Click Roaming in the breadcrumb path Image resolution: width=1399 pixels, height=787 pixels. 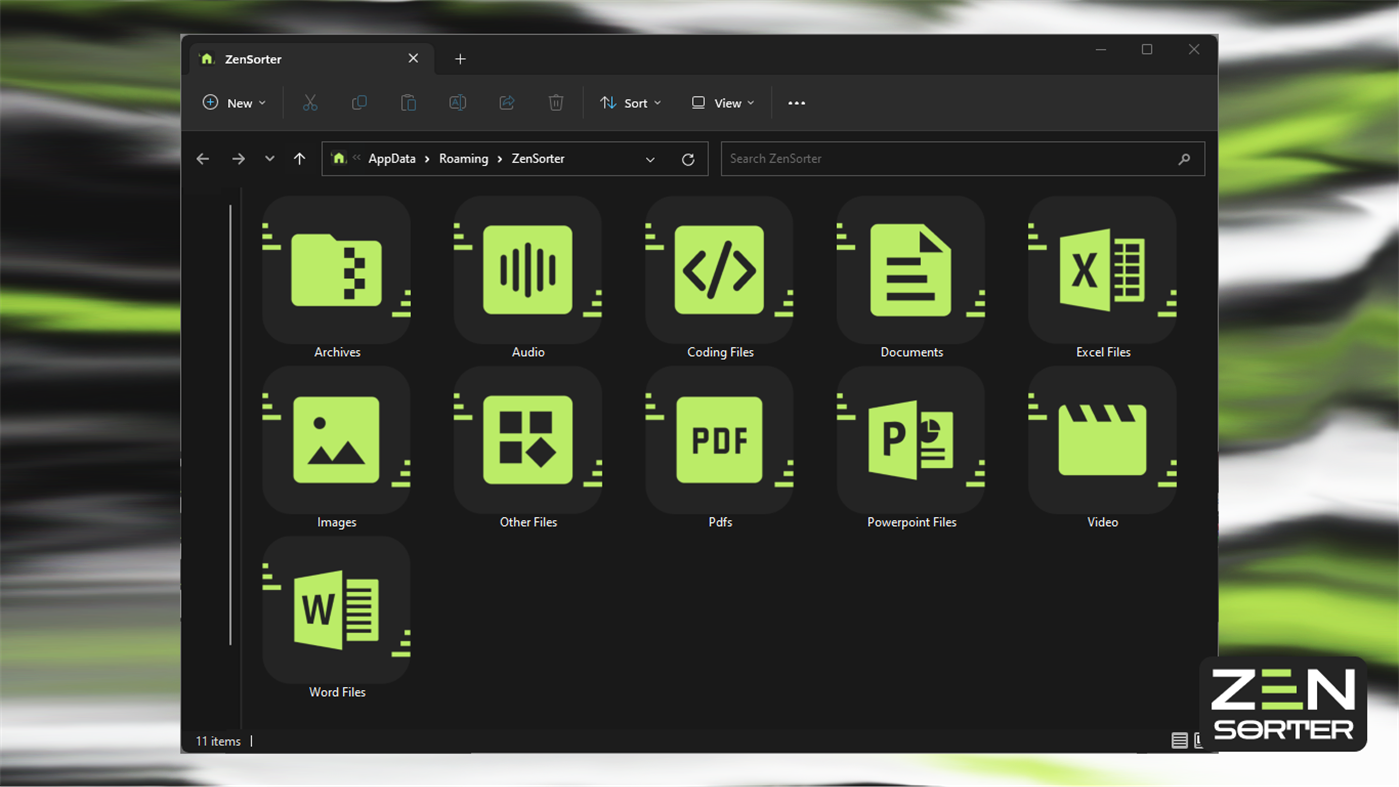[463, 158]
